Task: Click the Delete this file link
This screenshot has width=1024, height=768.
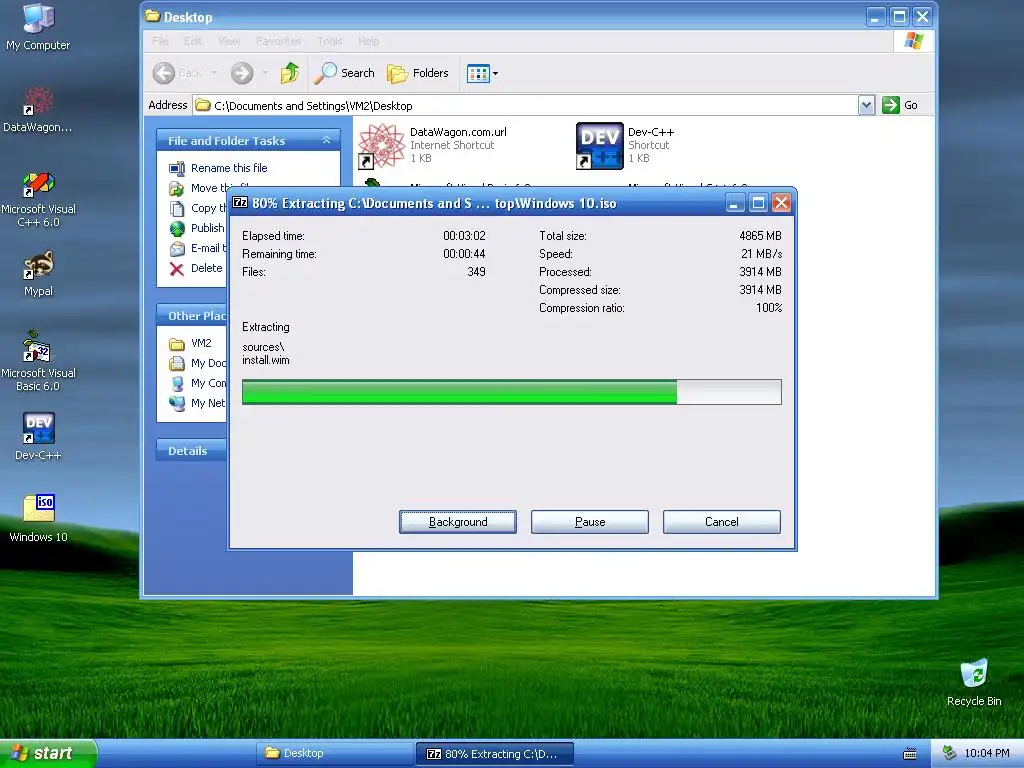Action: pyautogui.click(x=207, y=268)
